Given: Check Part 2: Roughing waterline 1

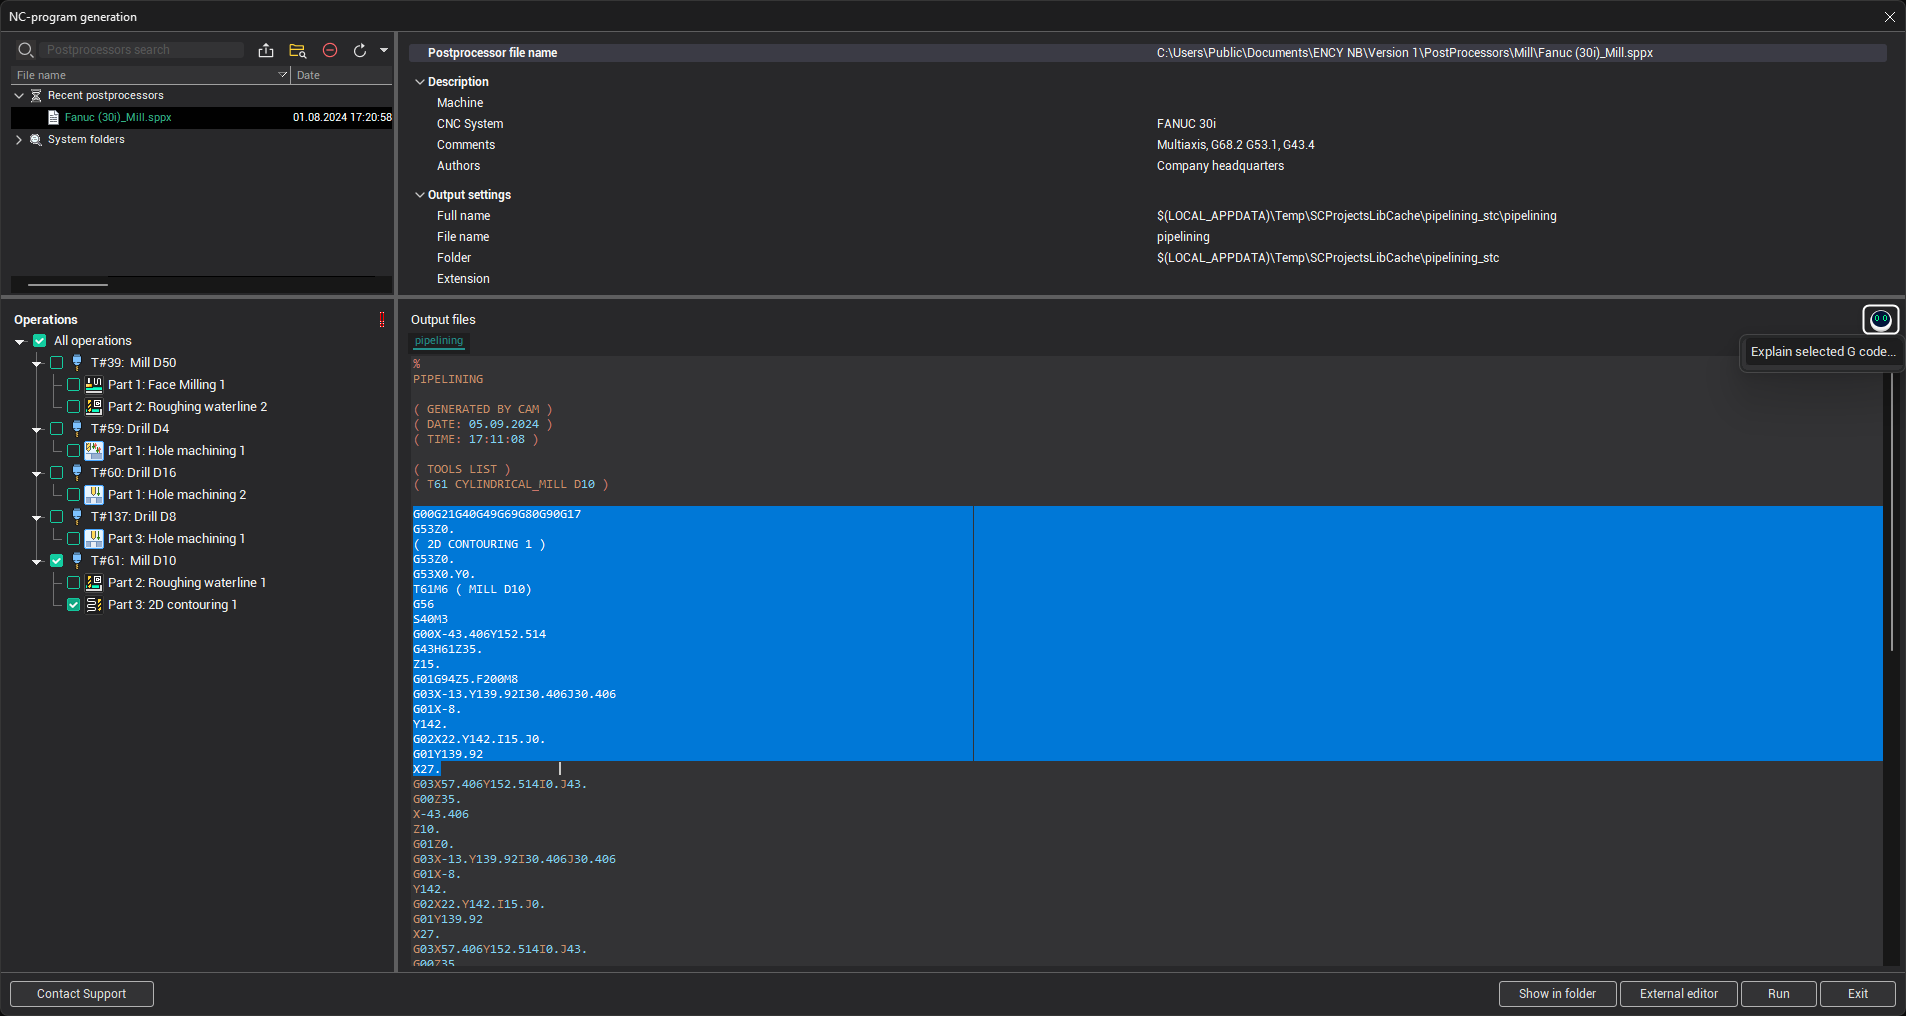Looking at the screenshot, I should [x=73, y=582].
